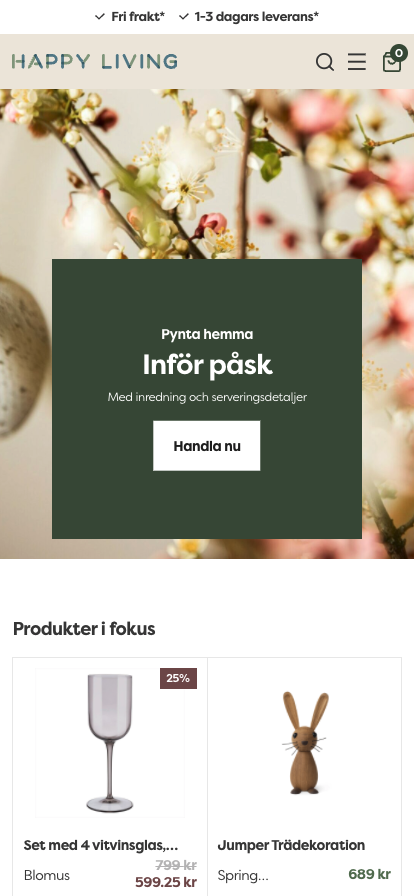414x896 pixels.
Task: Open the wine glass product image
Action: [x=110, y=743]
